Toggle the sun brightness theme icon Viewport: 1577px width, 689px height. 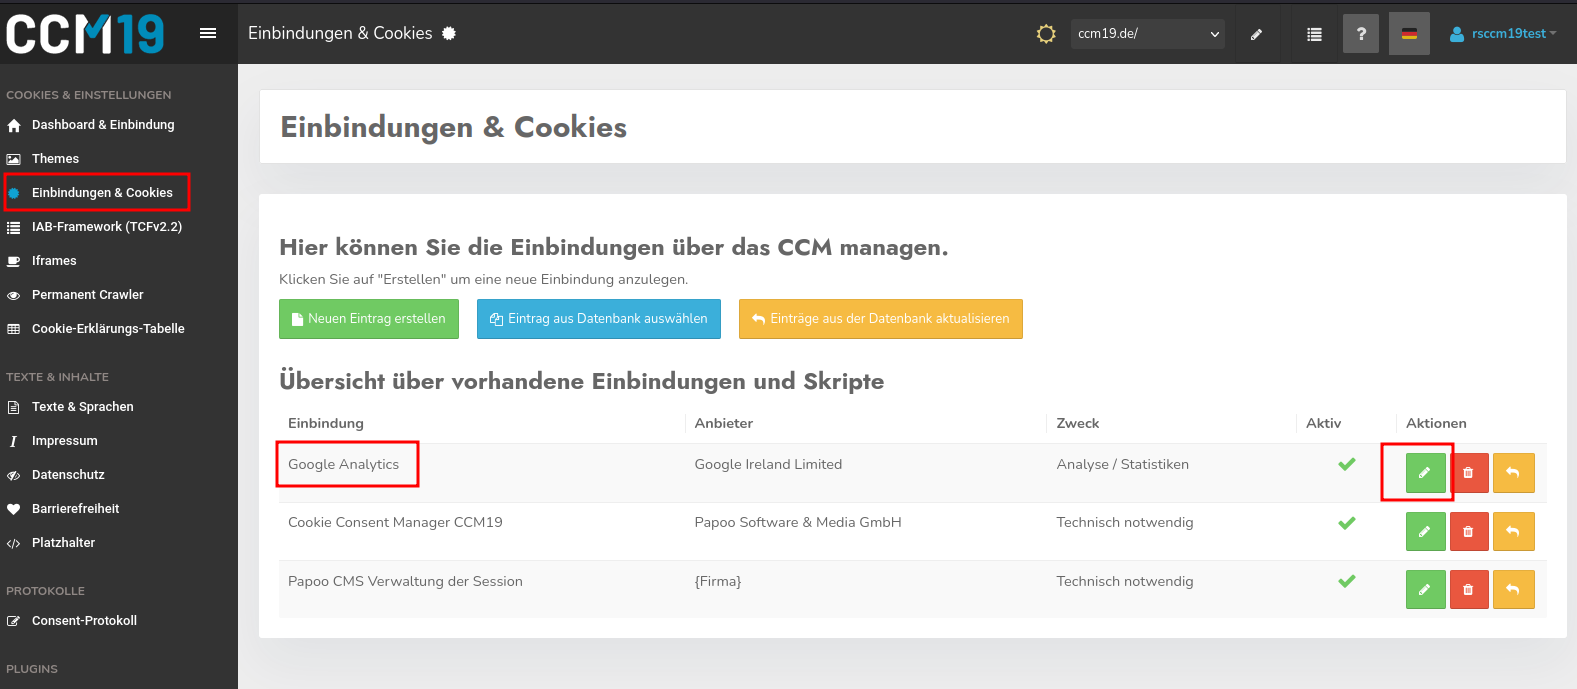pyautogui.click(x=1046, y=34)
